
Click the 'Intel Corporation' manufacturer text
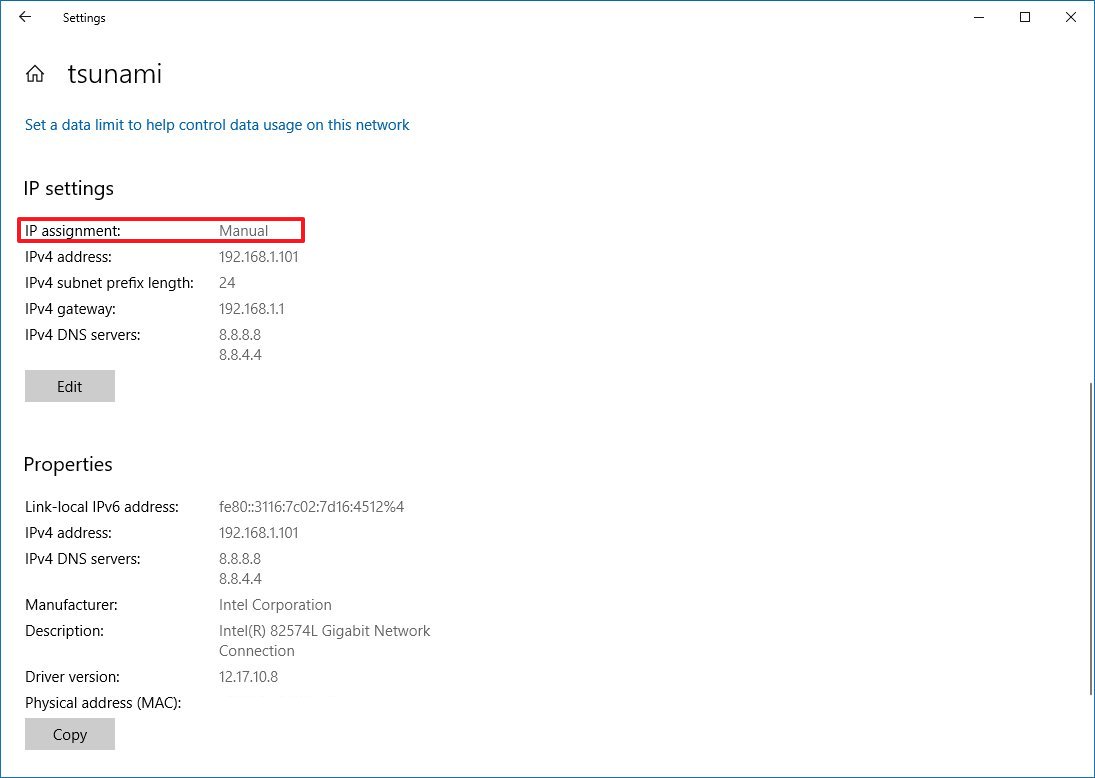click(275, 605)
